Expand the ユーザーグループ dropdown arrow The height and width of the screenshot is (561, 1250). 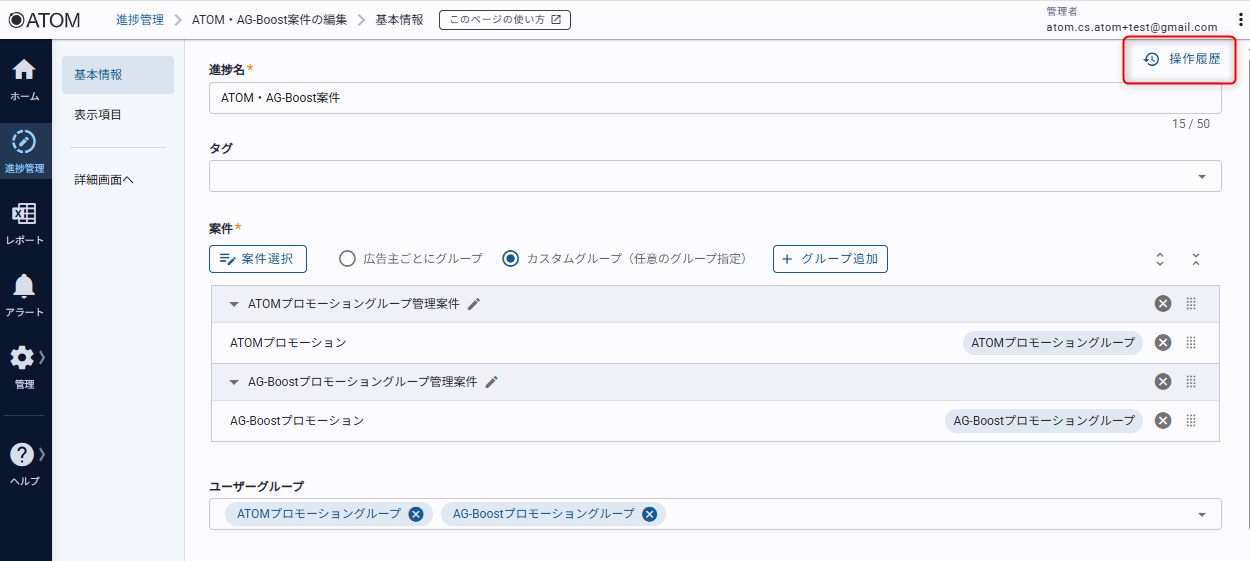1201,514
